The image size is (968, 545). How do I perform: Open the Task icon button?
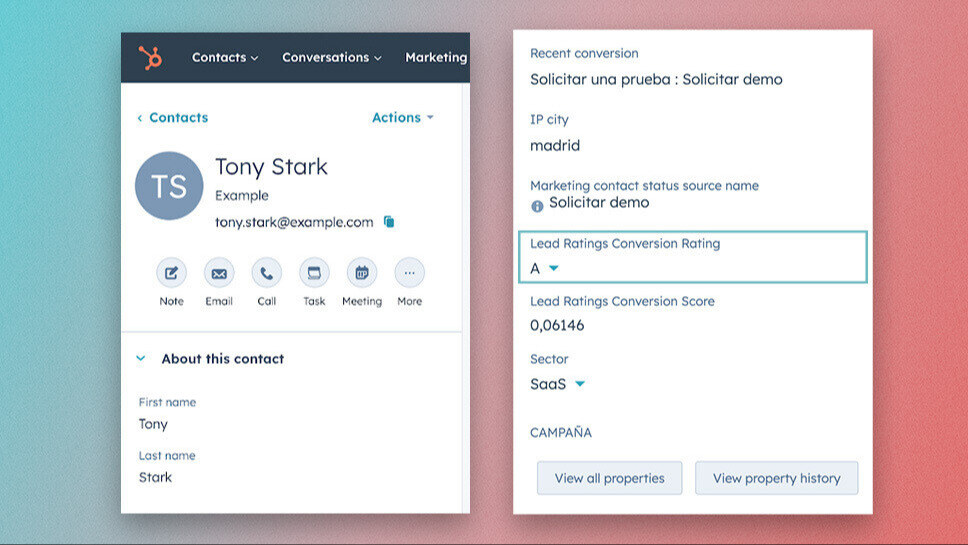314,273
